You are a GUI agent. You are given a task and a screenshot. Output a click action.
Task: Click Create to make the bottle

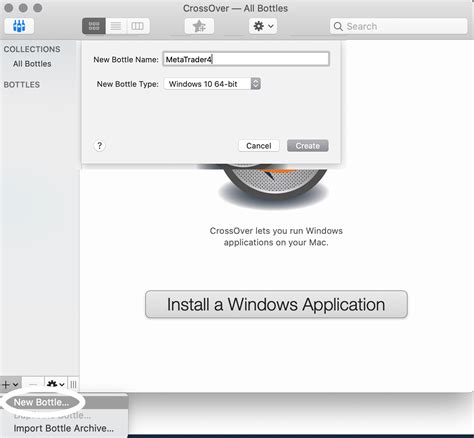308,146
